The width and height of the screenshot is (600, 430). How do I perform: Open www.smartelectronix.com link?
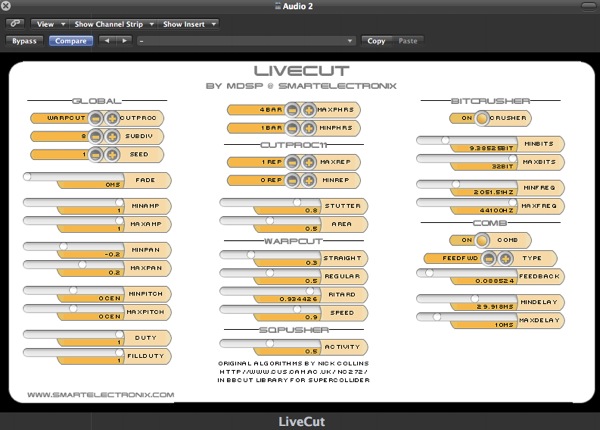pos(101,395)
